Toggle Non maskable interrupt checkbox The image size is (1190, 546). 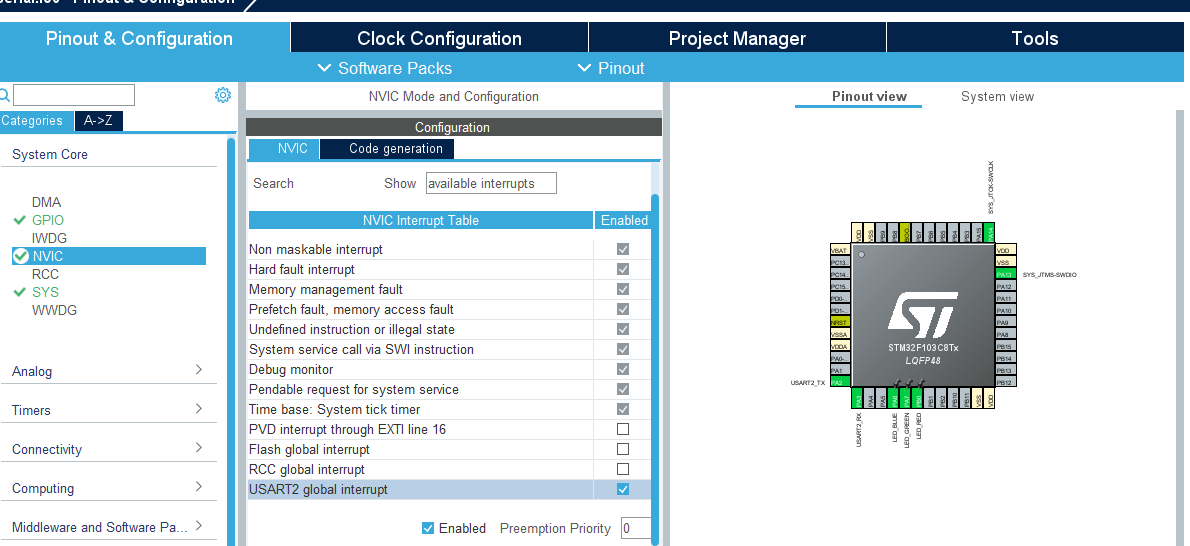[623, 249]
